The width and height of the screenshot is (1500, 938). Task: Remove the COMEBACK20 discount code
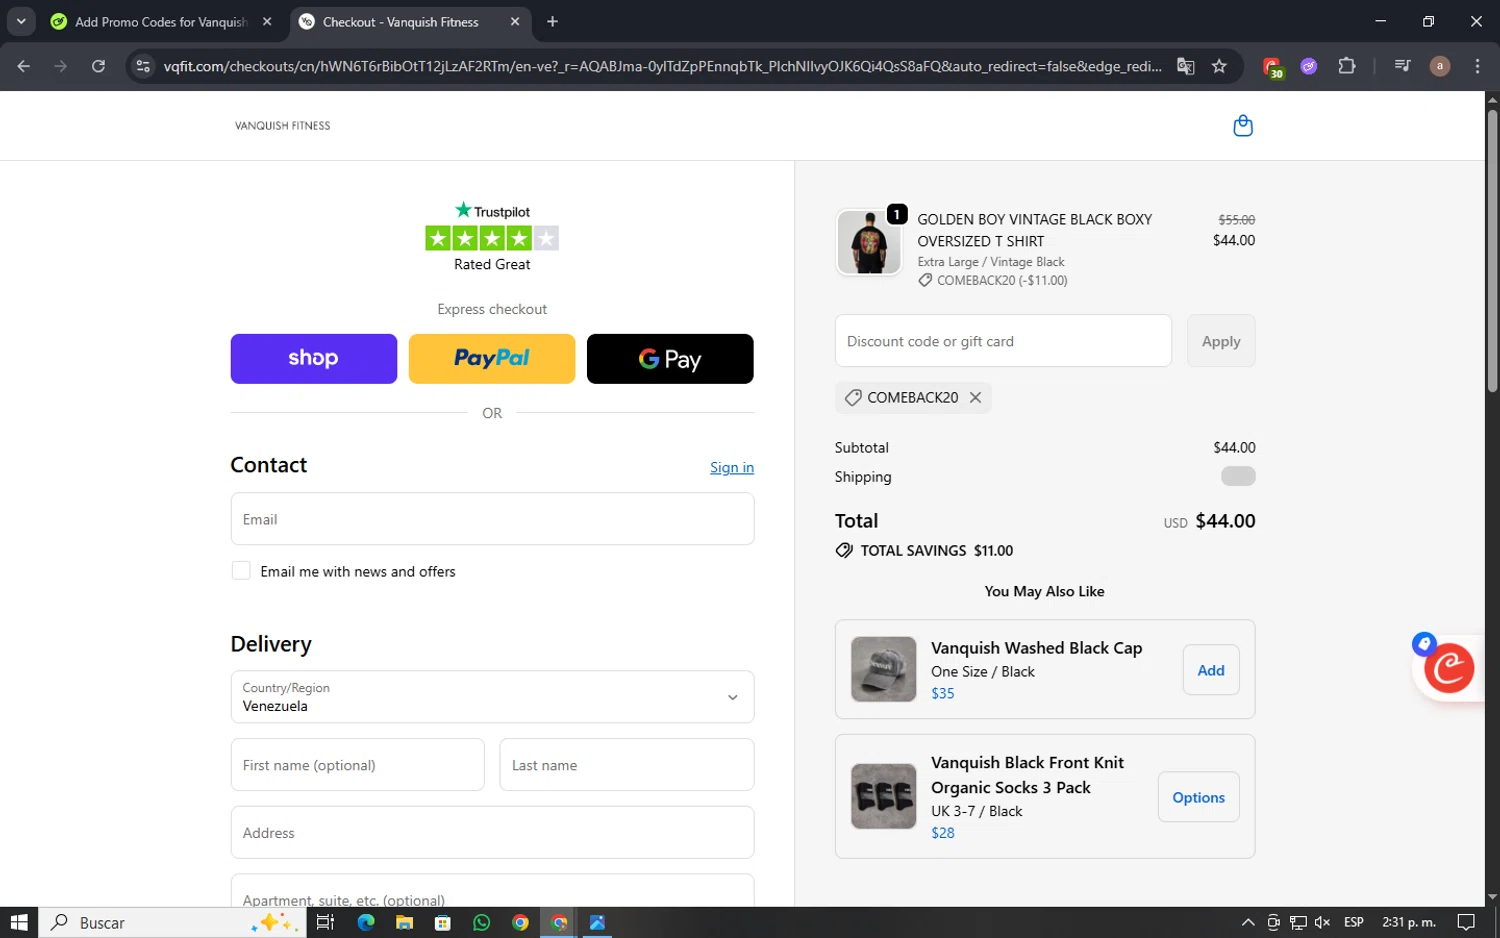pyautogui.click(x=975, y=398)
